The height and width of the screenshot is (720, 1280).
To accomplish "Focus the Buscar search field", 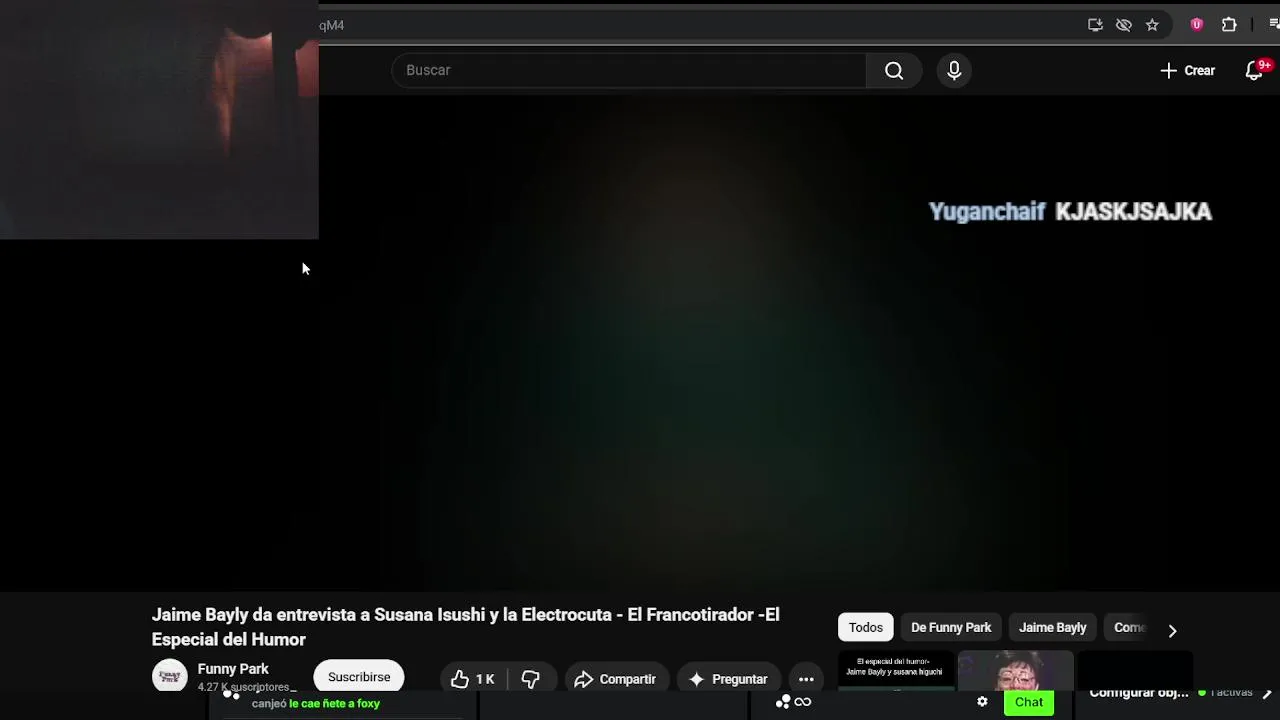I will point(630,70).
